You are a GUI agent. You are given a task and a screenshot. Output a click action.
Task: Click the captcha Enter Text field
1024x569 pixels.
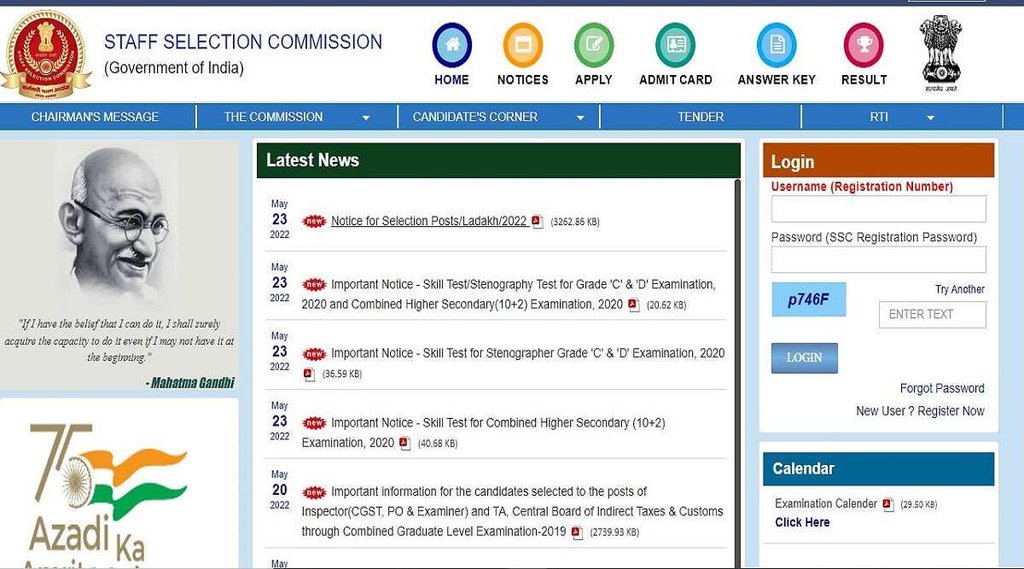pos(932,314)
